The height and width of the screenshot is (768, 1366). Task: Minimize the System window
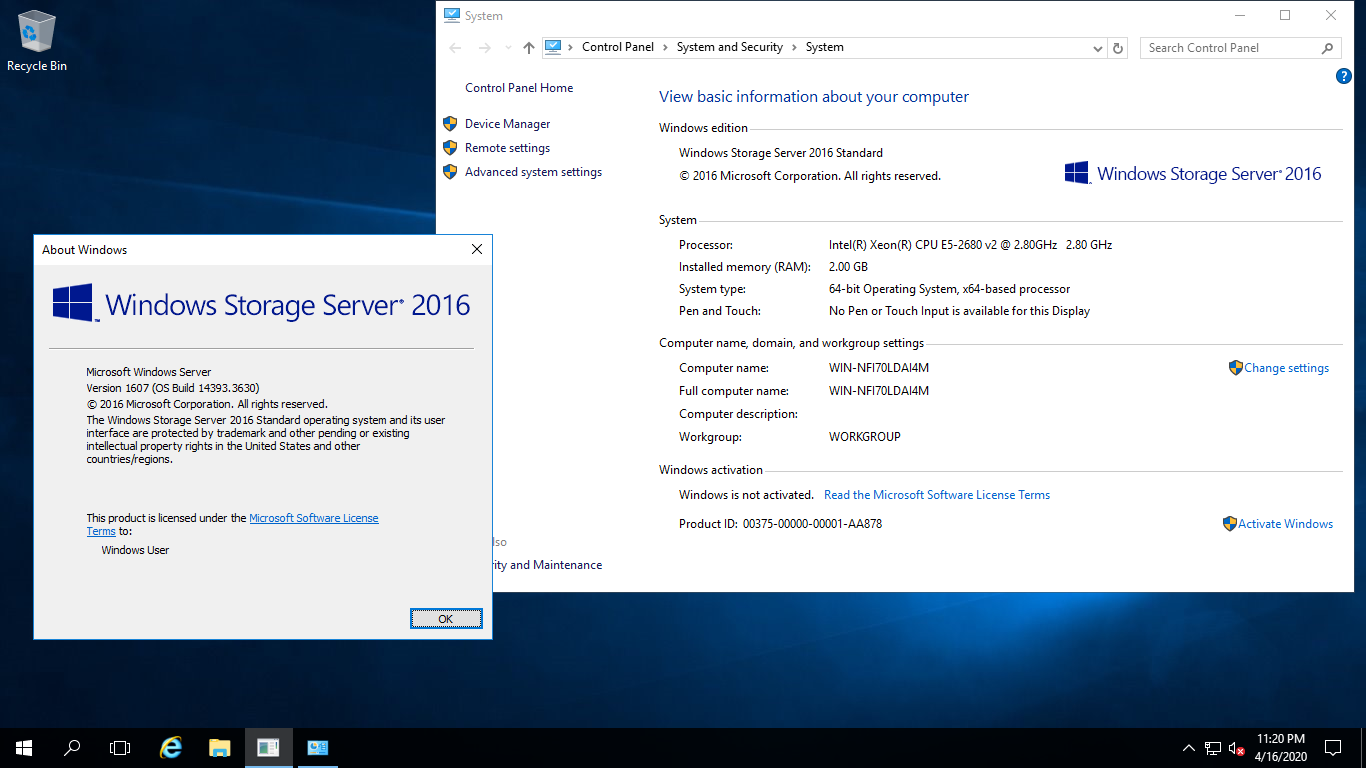click(x=1239, y=15)
